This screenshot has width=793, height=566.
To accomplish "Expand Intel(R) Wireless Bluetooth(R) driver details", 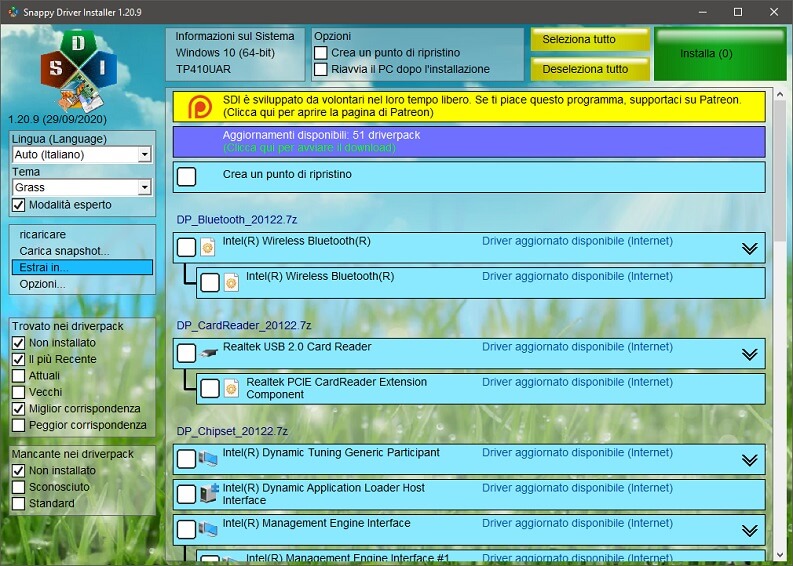I will click(750, 248).
